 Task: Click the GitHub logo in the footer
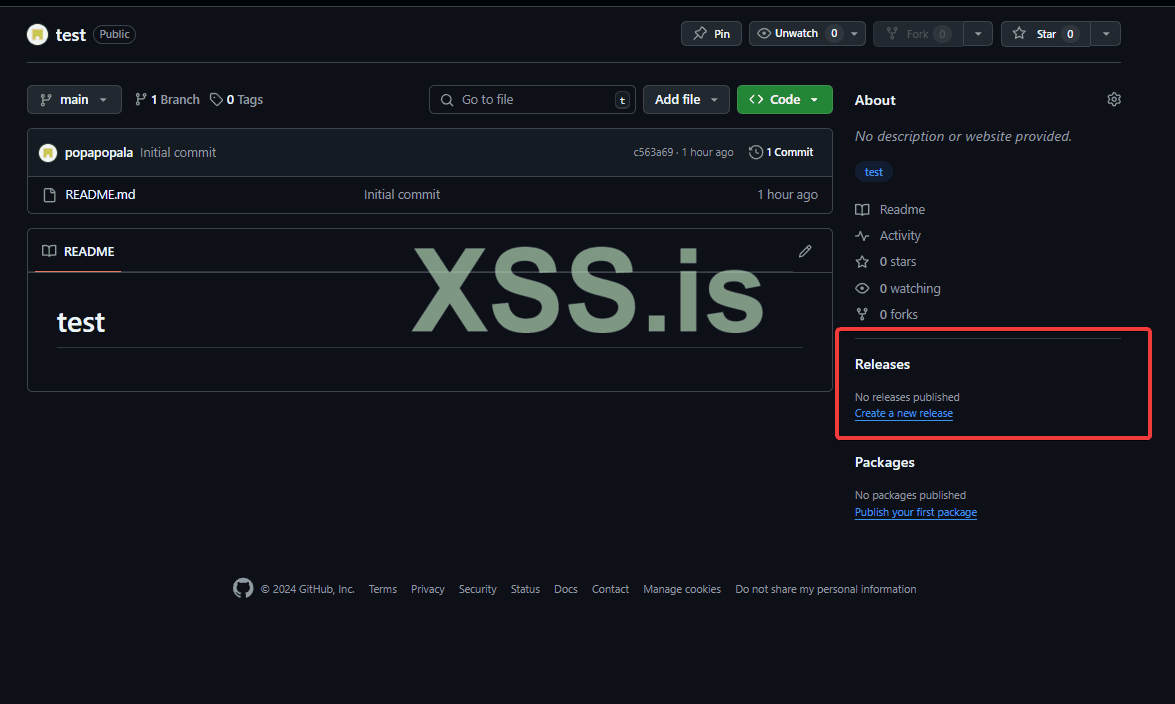(243, 589)
